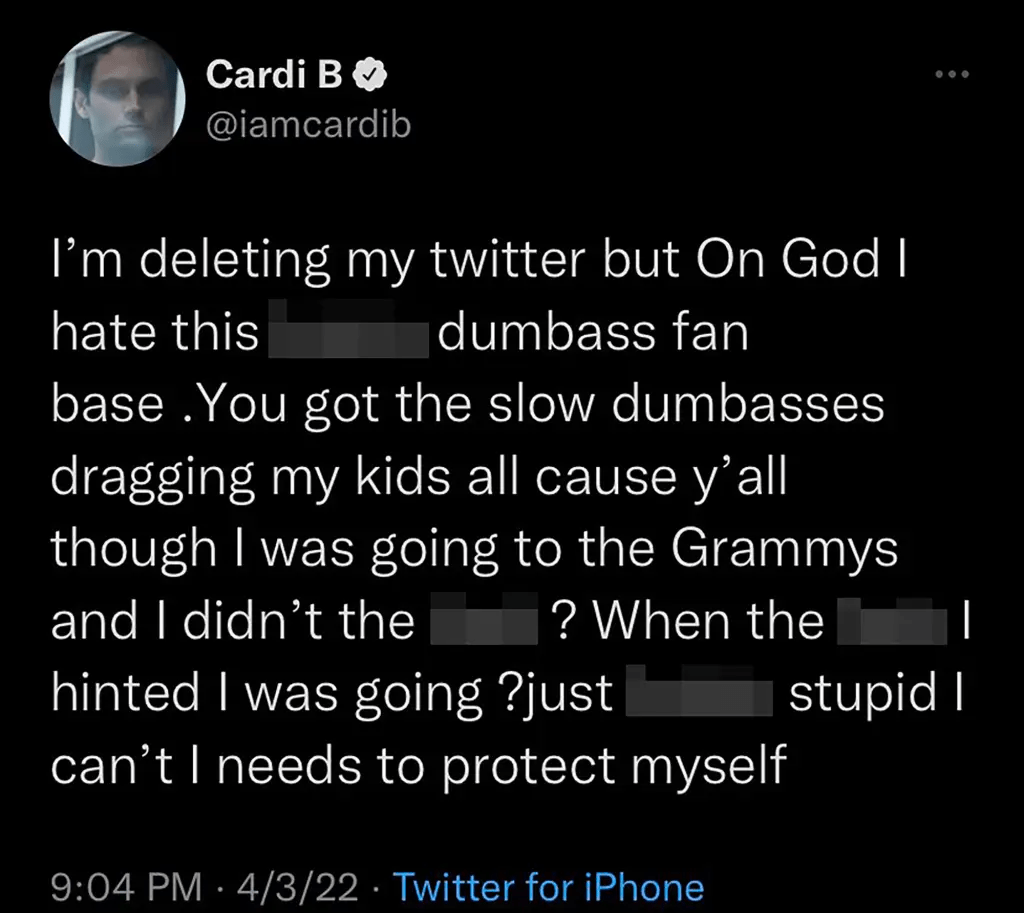Click the blue verified checkmark badge
This screenshot has height=913, width=1024.
tap(370, 75)
